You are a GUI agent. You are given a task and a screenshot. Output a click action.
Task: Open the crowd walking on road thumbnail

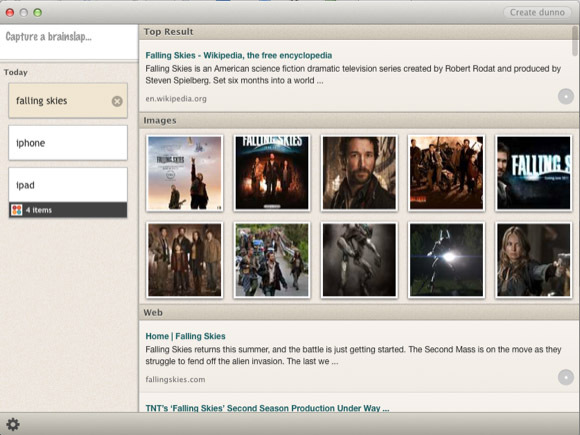point(272,260)
